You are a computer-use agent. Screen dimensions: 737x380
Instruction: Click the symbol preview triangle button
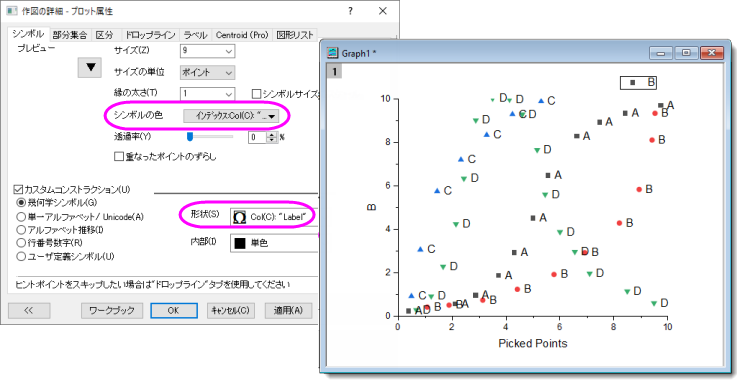click(91, 67)
